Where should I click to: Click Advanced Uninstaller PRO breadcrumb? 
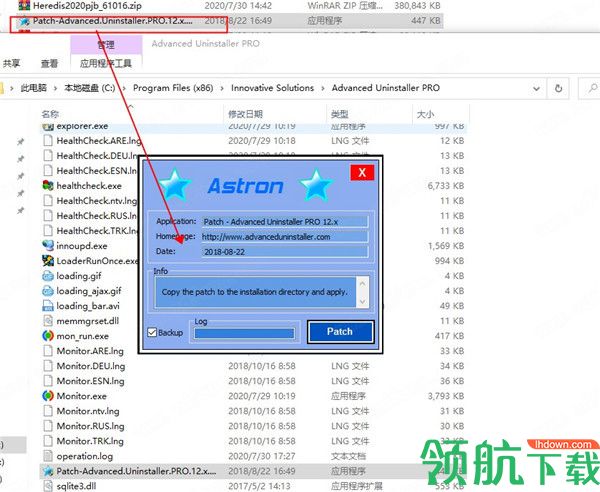(386, 88)
